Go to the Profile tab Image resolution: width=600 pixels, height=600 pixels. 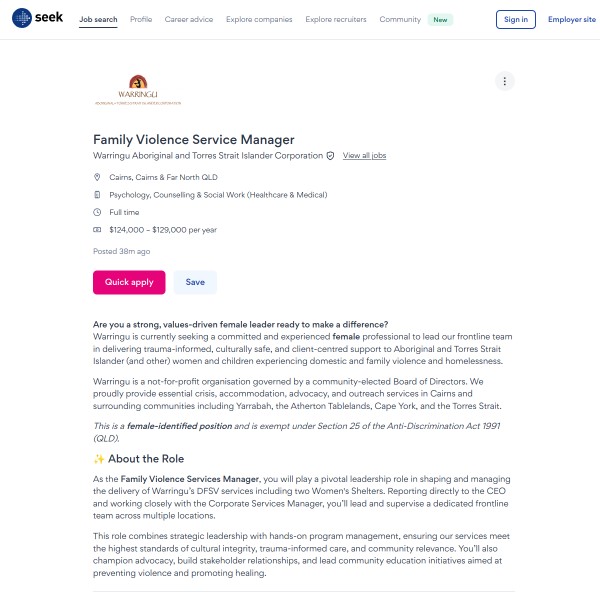tap(141, 19)
